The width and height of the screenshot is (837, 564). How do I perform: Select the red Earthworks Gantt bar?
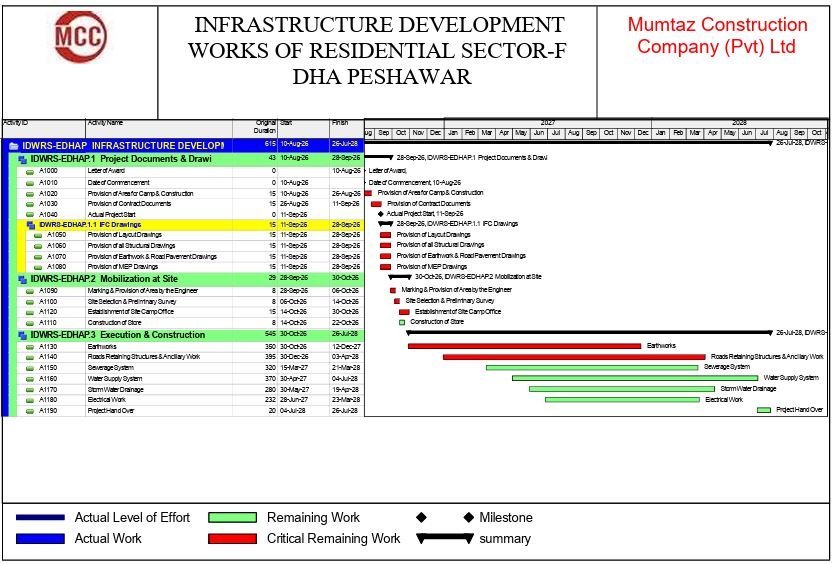point(524,346)
